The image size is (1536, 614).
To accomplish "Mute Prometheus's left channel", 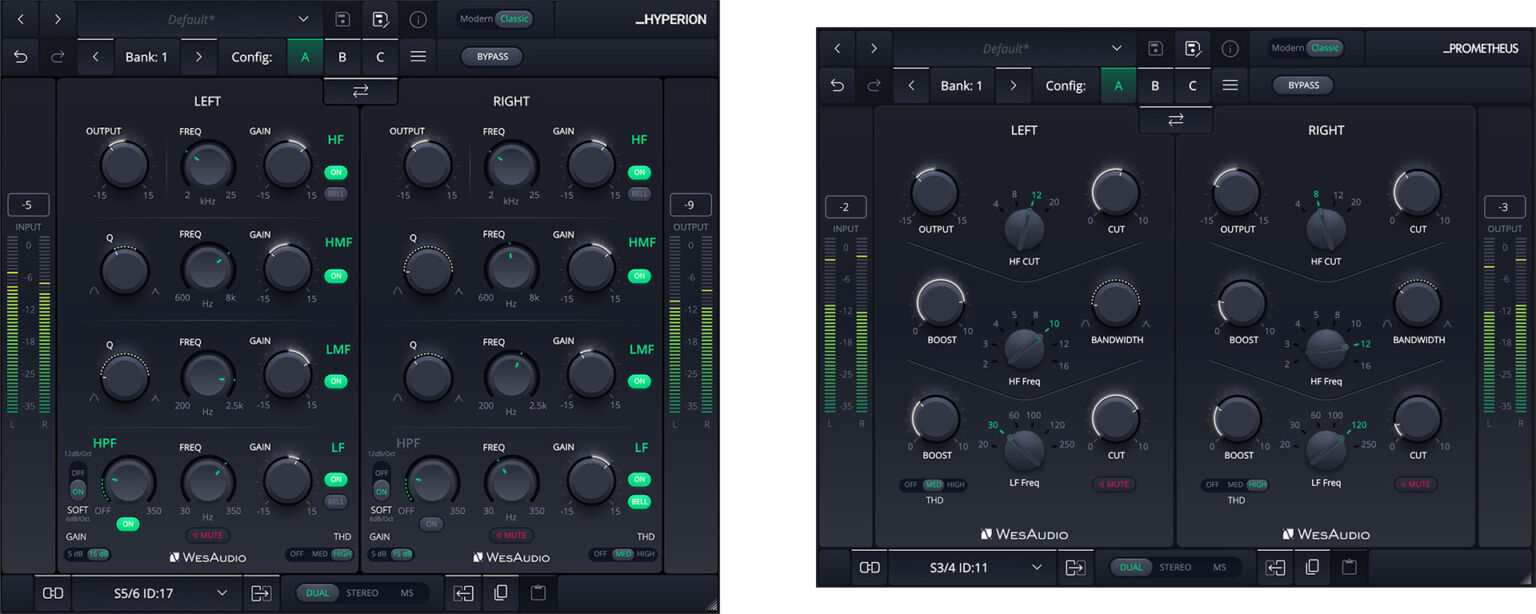I will 1114,484.
